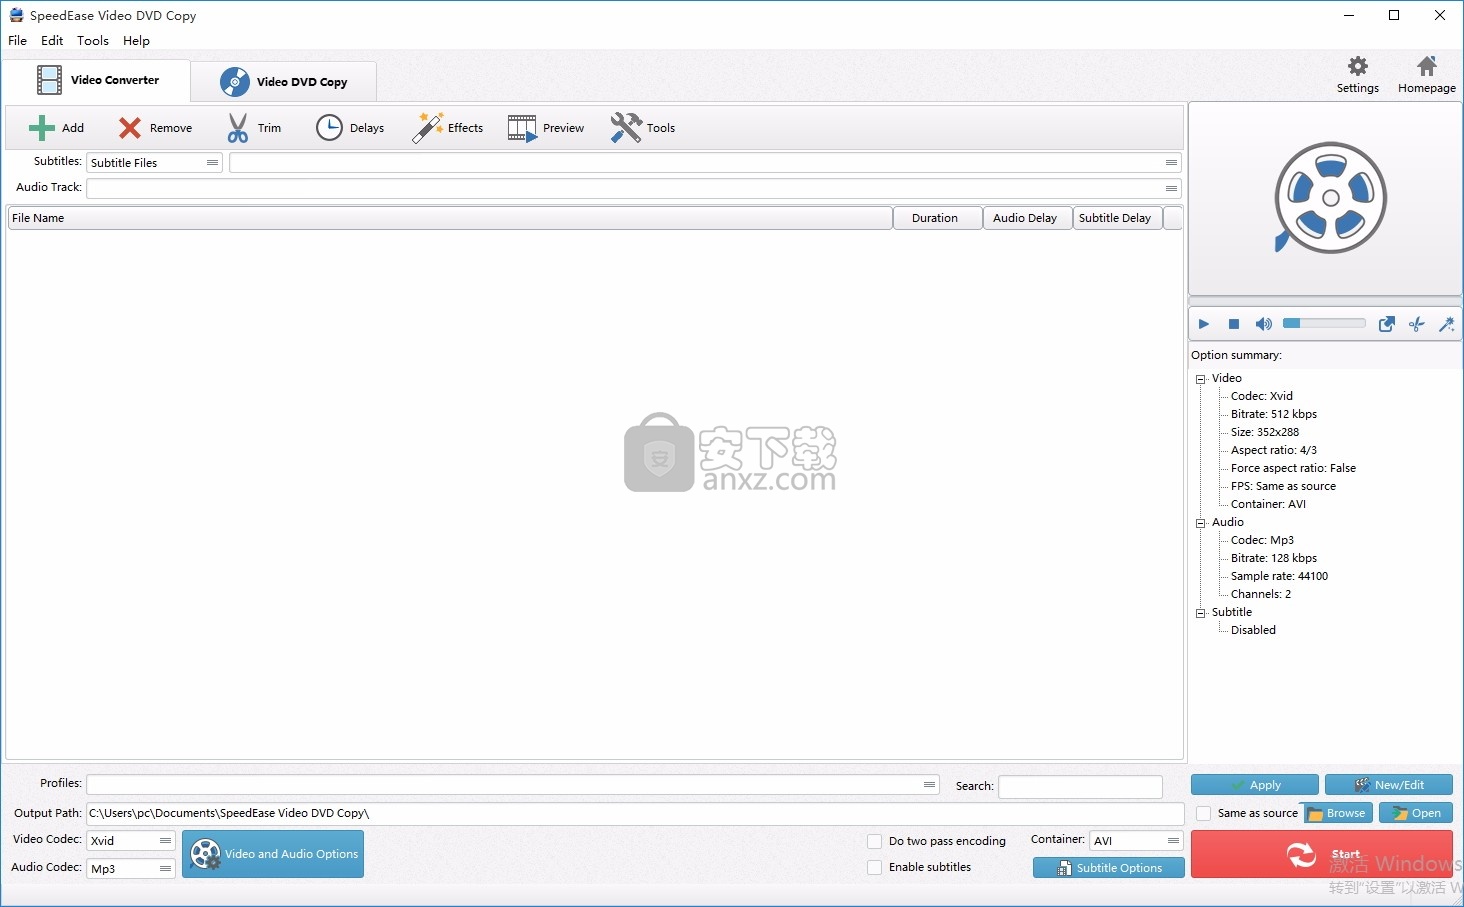Image resolution: width=1464 pixels, height=907 pixels.
Task: Mute the preview speaker icon
Action: click(x=1264, y=324)
